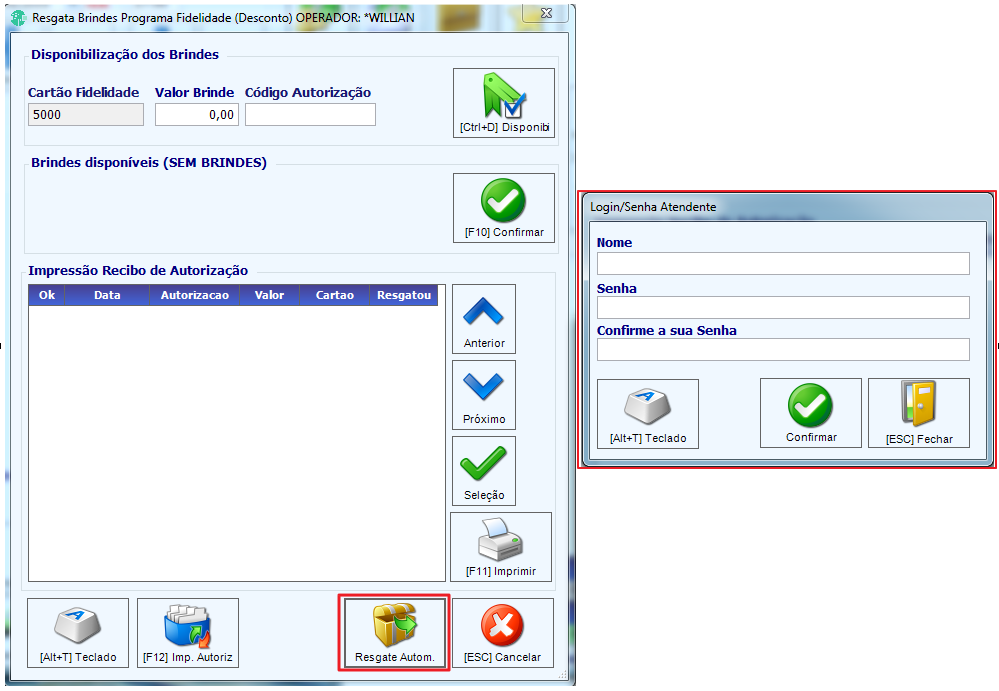This screenshot has height=691, width=999.
Task: Click the Ctrl+D Disponibilizar tag icon button
Action: 504,103
